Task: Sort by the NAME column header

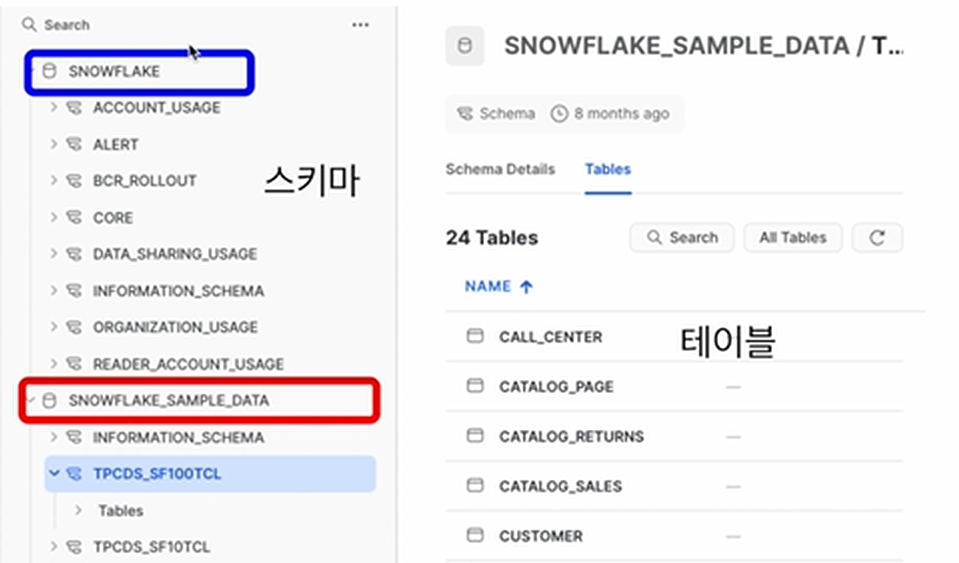Action: (487, 287)
